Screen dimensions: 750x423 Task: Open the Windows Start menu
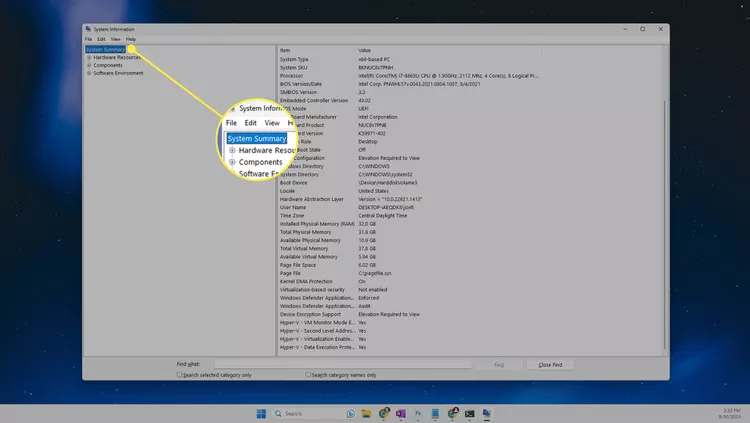(x=261, y=413)
